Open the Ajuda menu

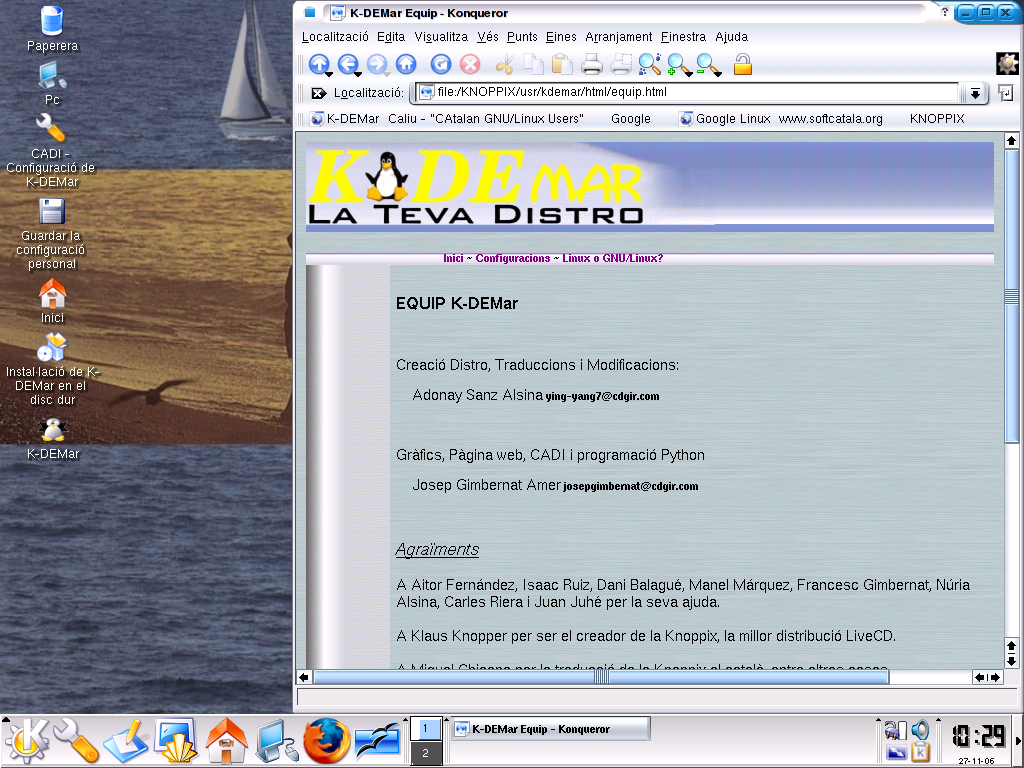pos(731,37)
